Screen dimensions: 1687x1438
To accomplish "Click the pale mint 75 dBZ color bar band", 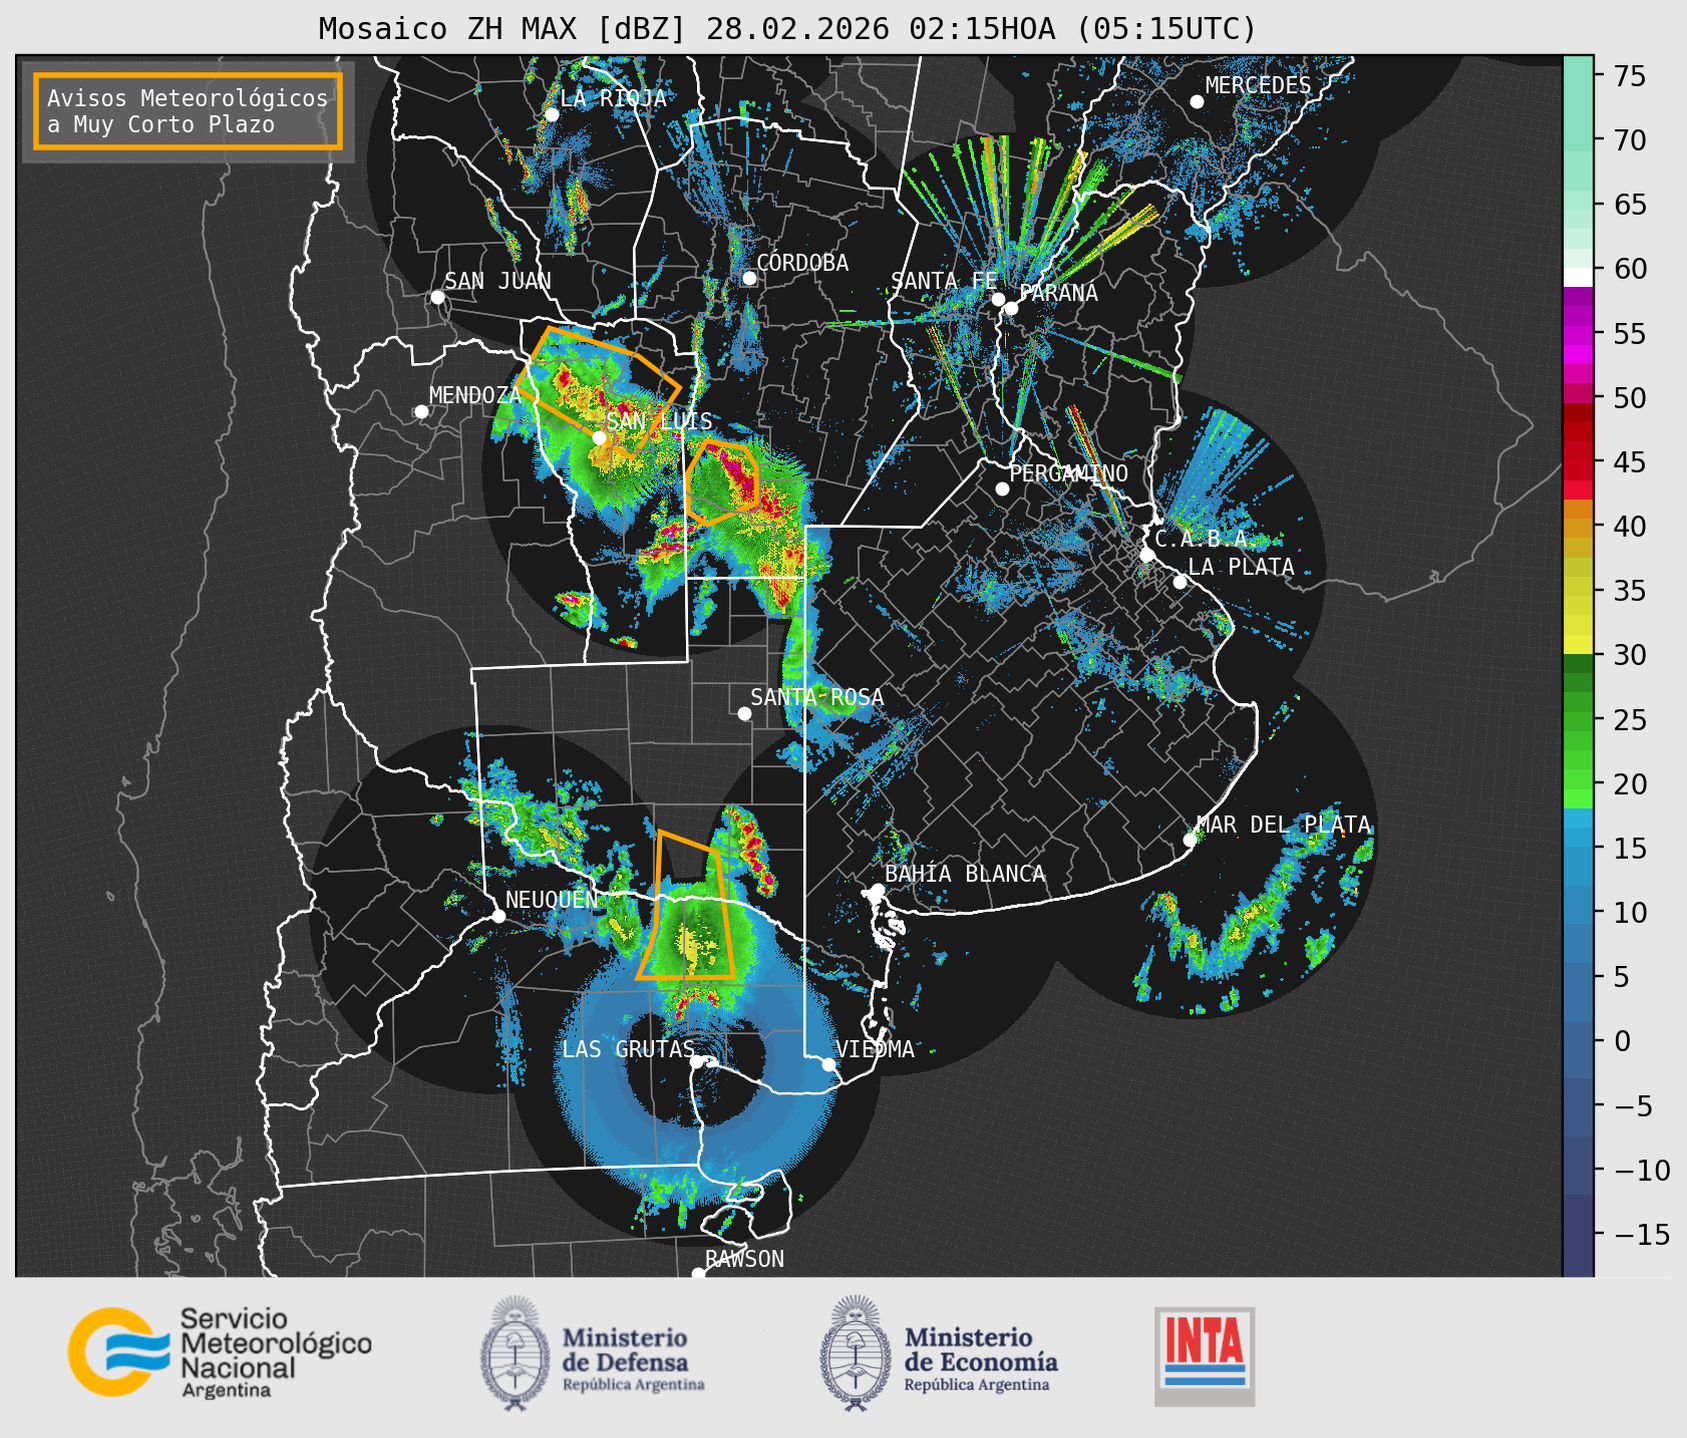I will 1578,75.
